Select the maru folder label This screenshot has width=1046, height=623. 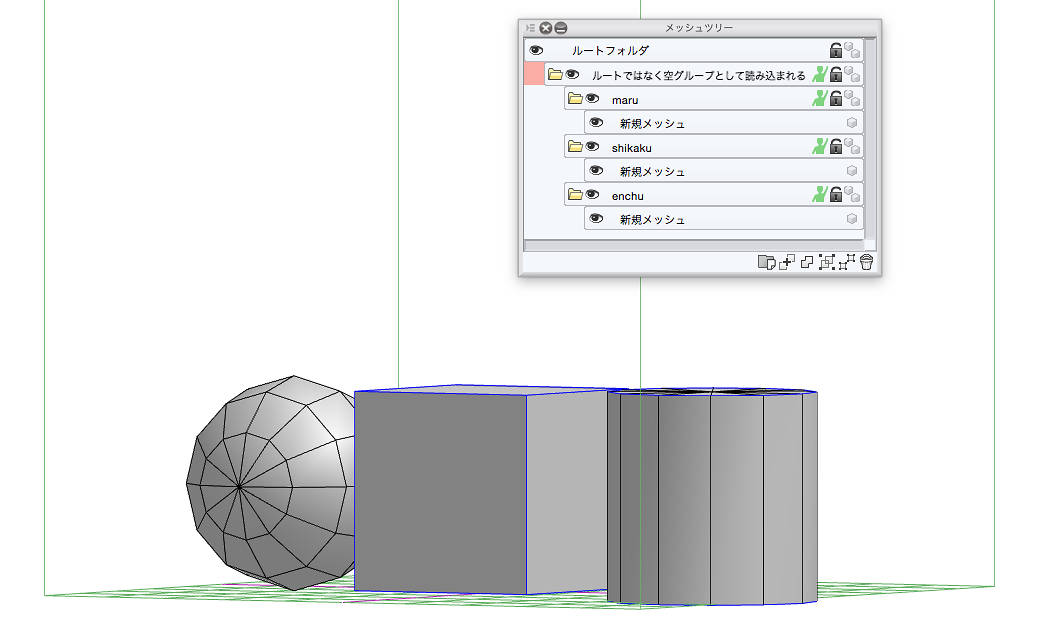(x=625, y=100)
